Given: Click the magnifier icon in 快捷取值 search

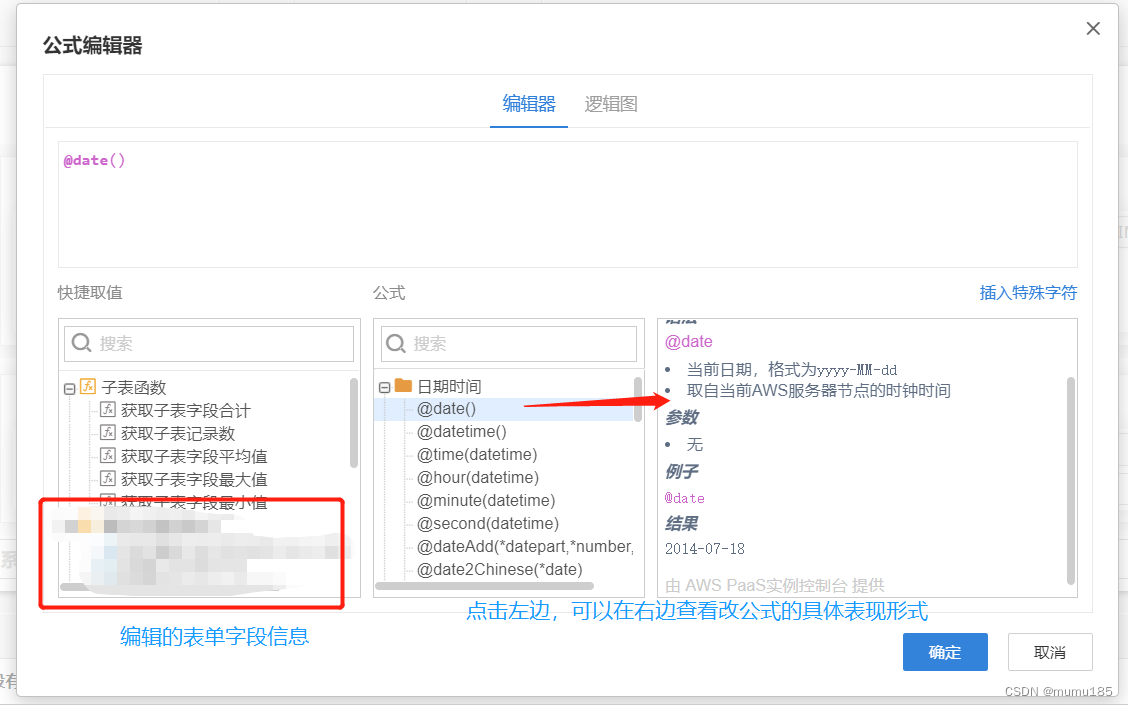Looking at the screenshot, I should (82, 343).
